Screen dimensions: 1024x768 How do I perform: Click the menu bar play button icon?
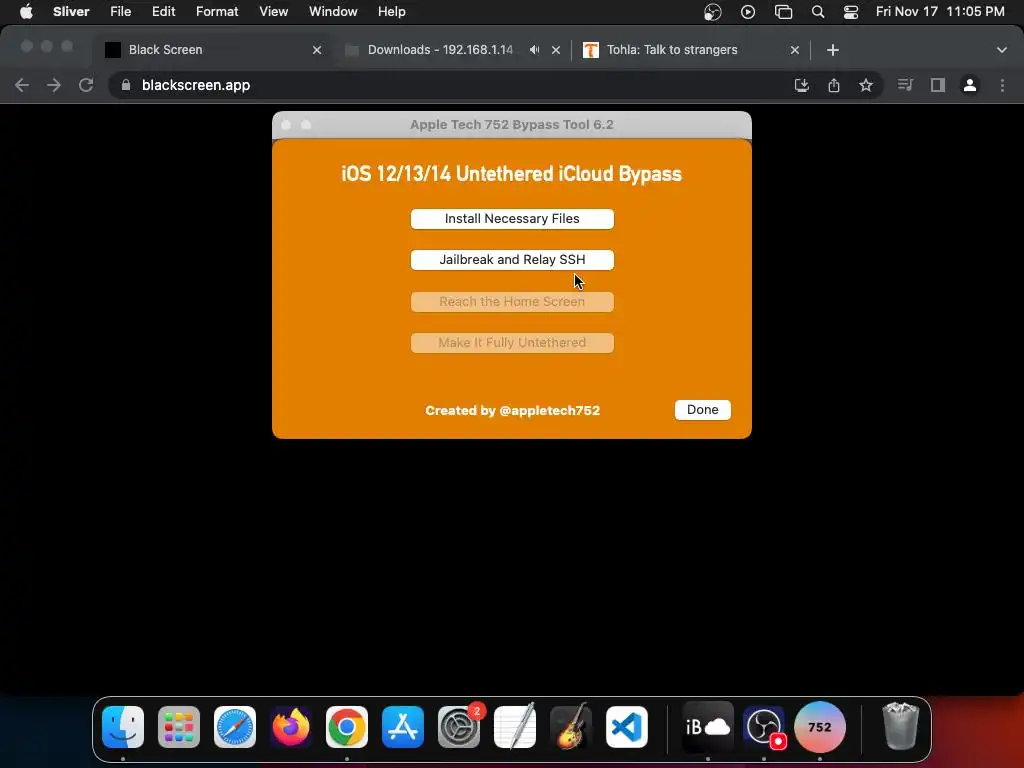click(x=748, y=12)
